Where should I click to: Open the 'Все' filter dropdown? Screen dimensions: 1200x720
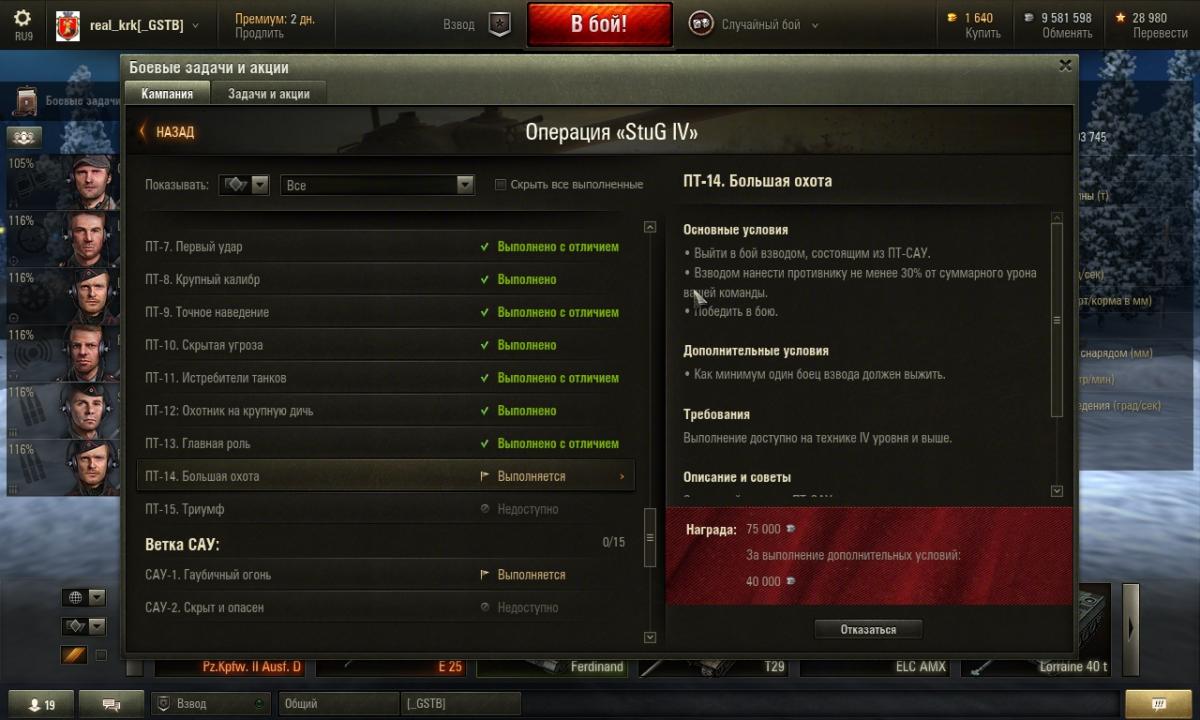(377, 185)
